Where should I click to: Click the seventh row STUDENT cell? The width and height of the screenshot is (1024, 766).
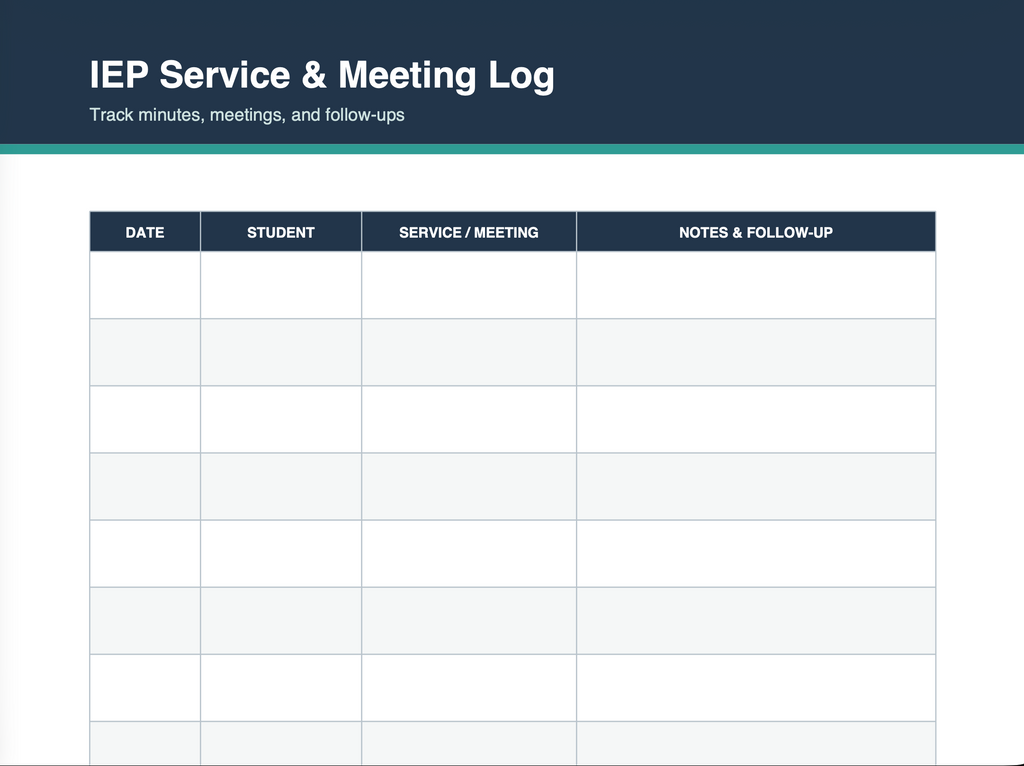pyautogui.click(x=281, y=688)
